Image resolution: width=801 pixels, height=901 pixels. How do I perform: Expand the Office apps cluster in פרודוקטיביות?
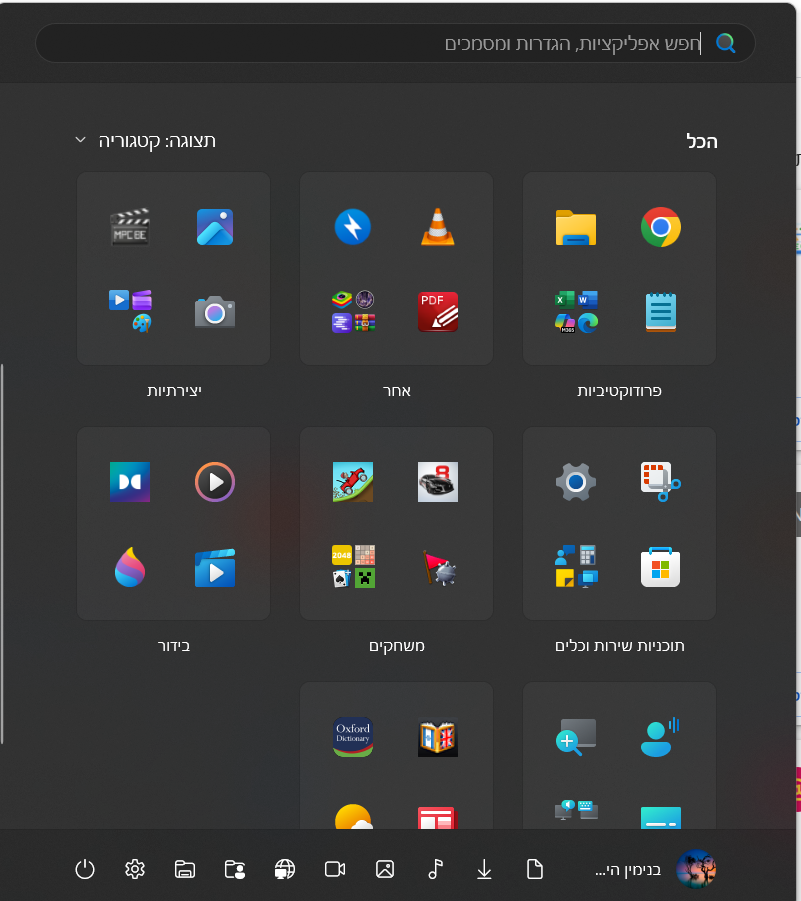click(576, 312)
